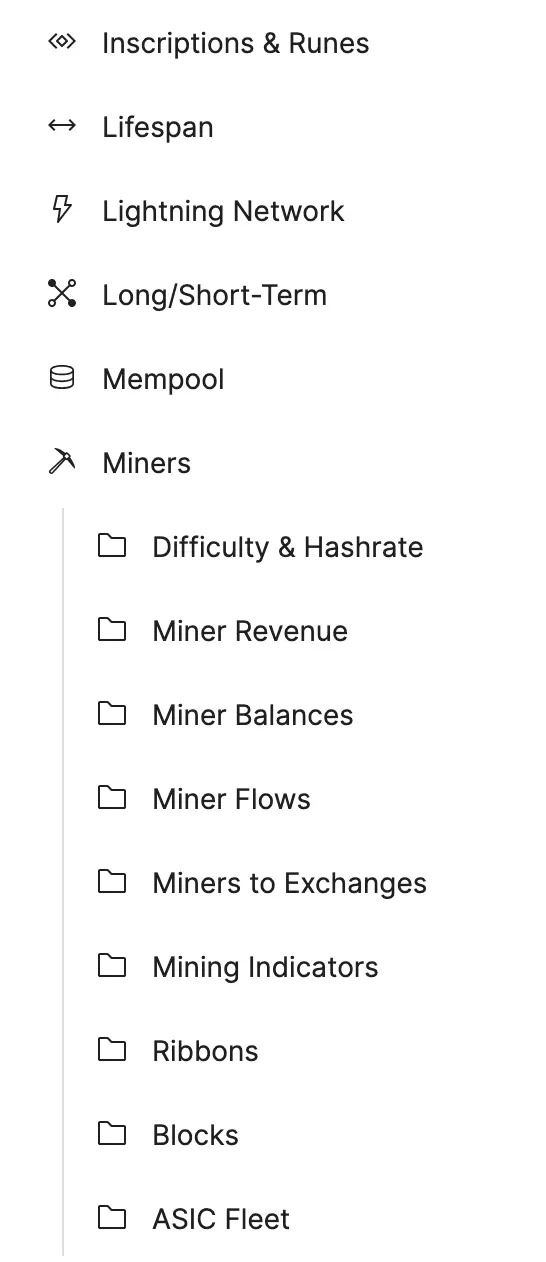Click the Miners pickaxe icon

(x=62, y=462)
